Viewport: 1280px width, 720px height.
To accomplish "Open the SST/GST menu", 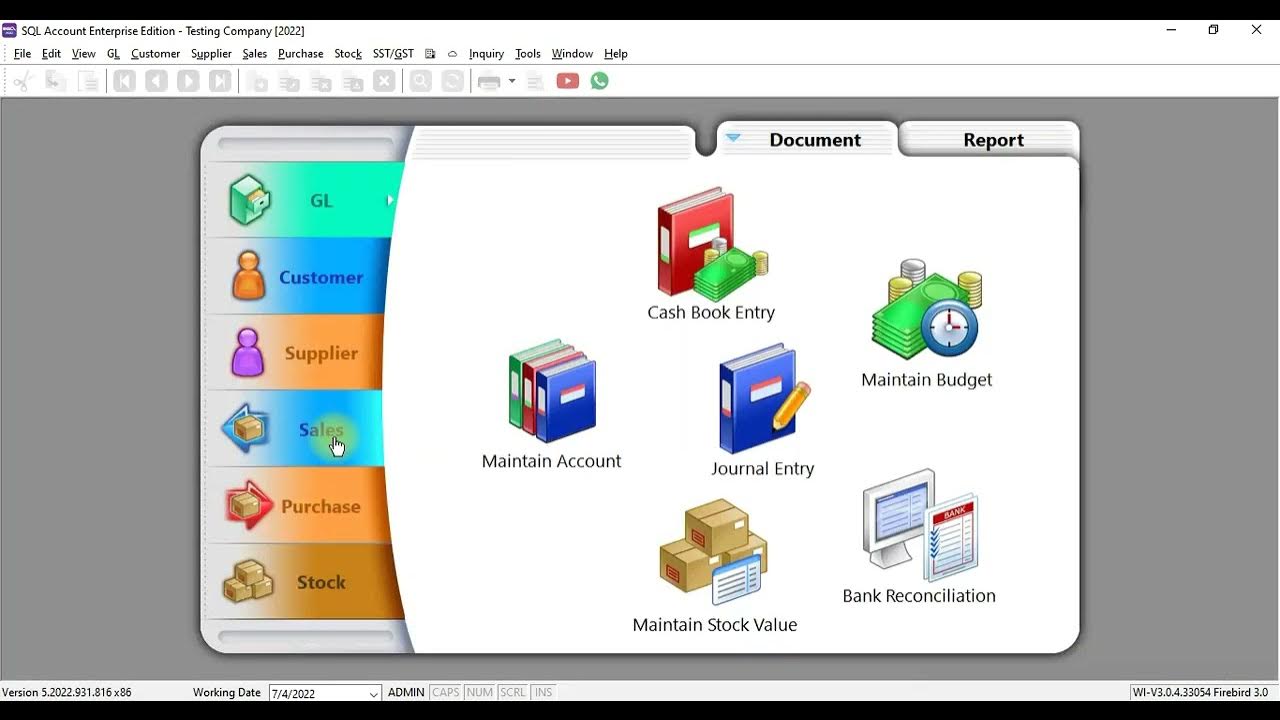I will (393, 54).
